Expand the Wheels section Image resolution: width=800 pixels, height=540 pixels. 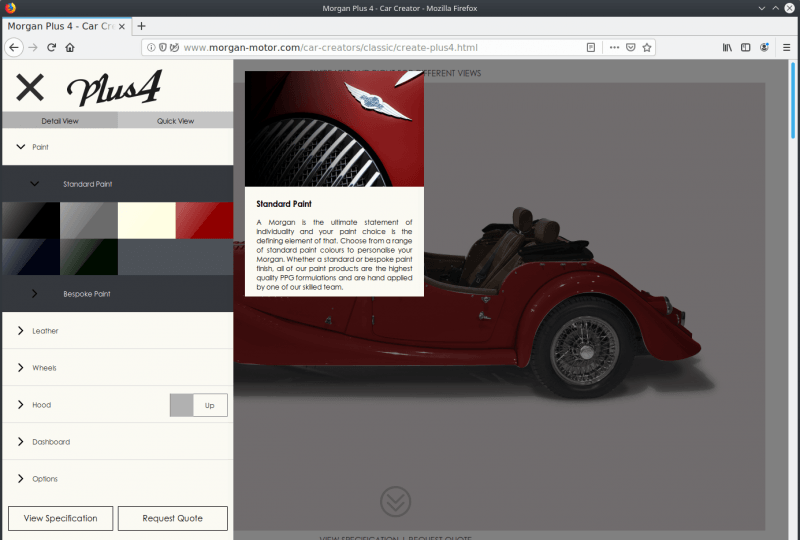click(x=118, y=367)
